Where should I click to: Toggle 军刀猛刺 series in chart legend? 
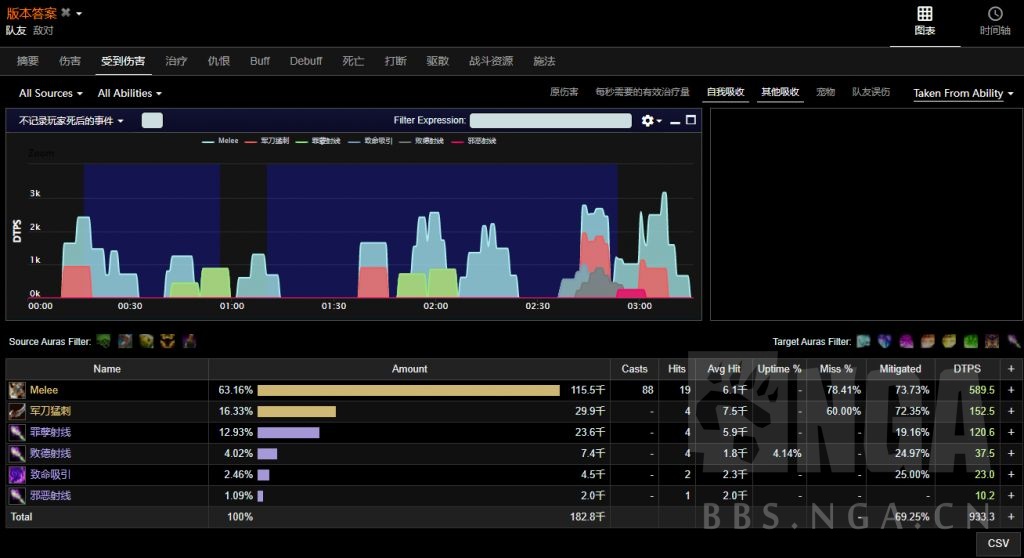pos(267,141)
